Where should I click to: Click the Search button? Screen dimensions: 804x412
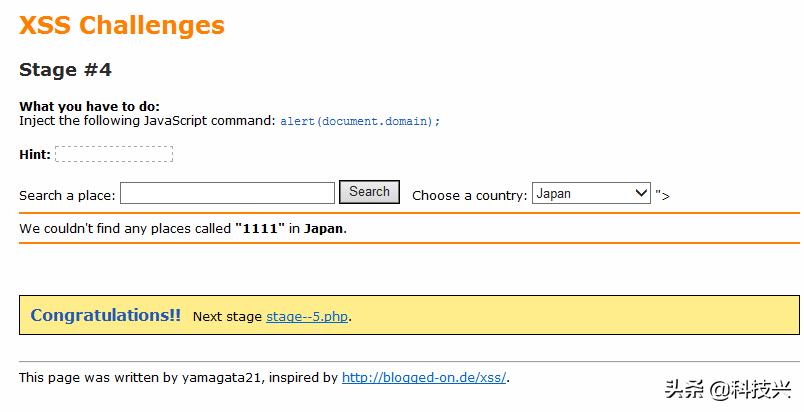click(369, 192)
